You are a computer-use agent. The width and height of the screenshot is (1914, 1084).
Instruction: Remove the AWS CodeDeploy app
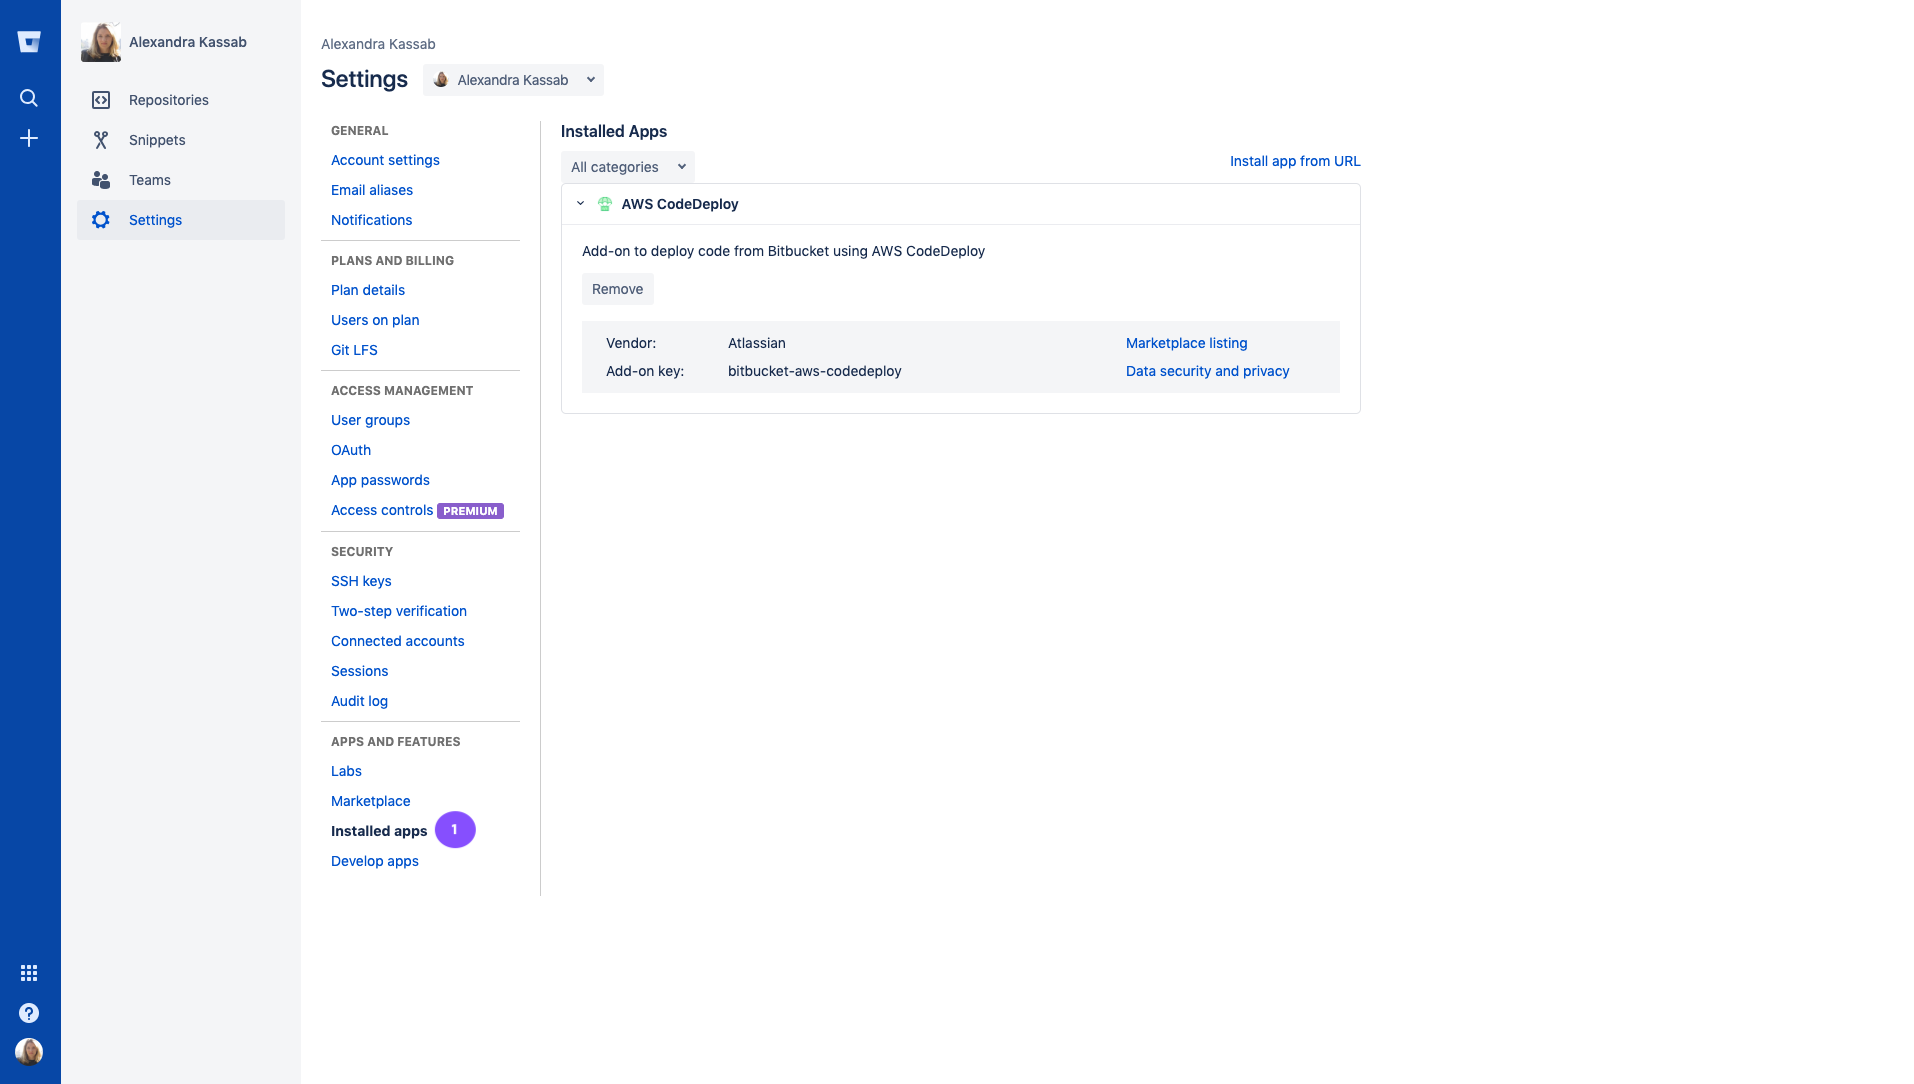pos(617,289)
